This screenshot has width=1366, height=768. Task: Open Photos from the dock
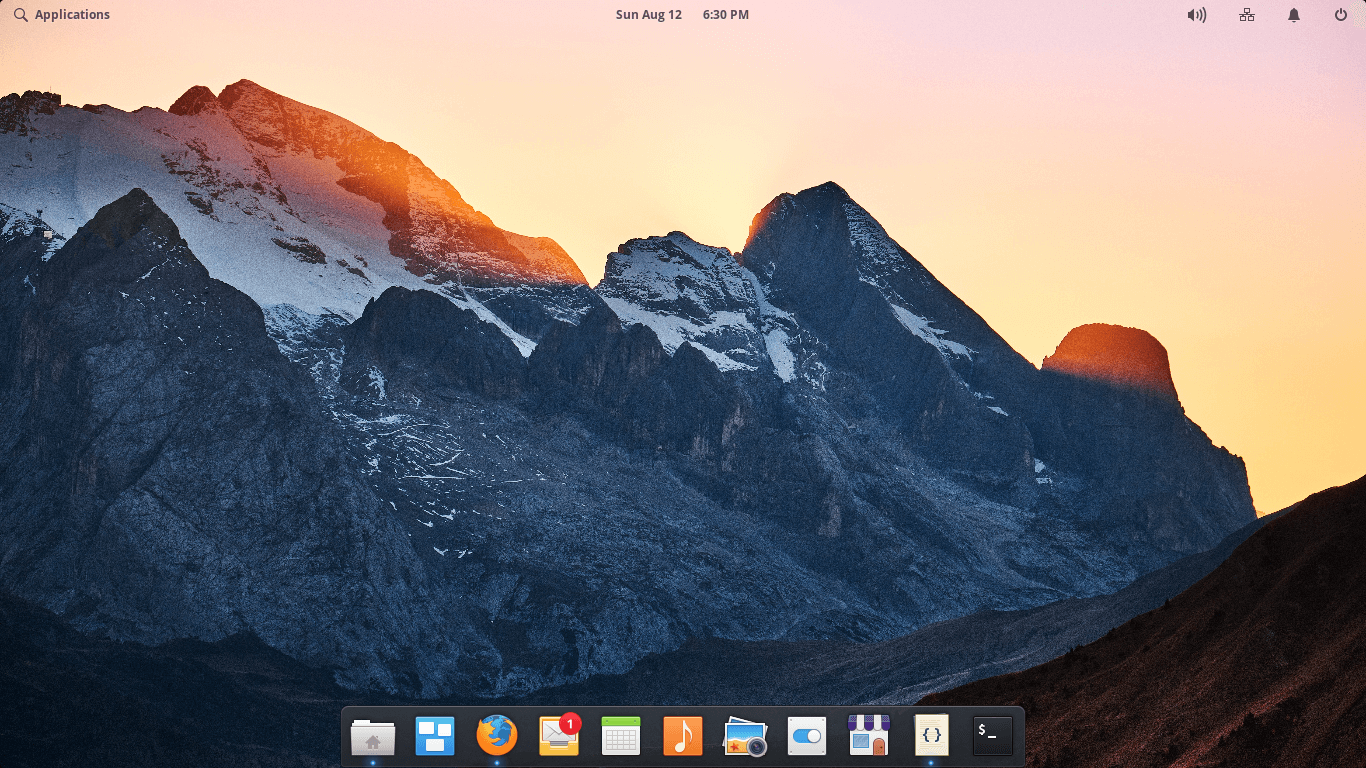745,737
